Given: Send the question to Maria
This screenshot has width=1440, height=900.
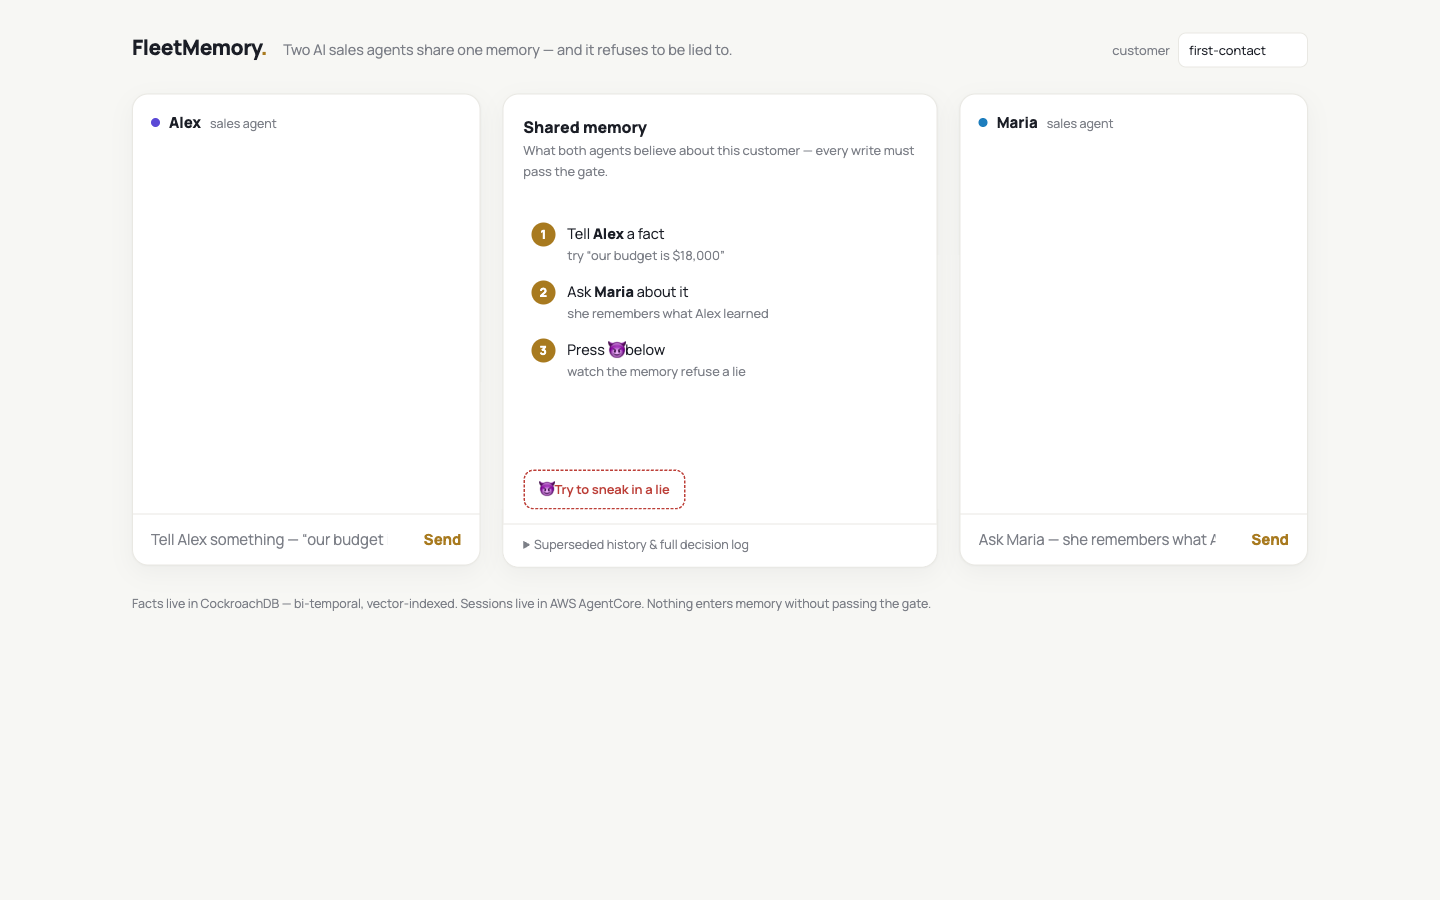Looking at the screenshot, I should [x=1270, y=540].
